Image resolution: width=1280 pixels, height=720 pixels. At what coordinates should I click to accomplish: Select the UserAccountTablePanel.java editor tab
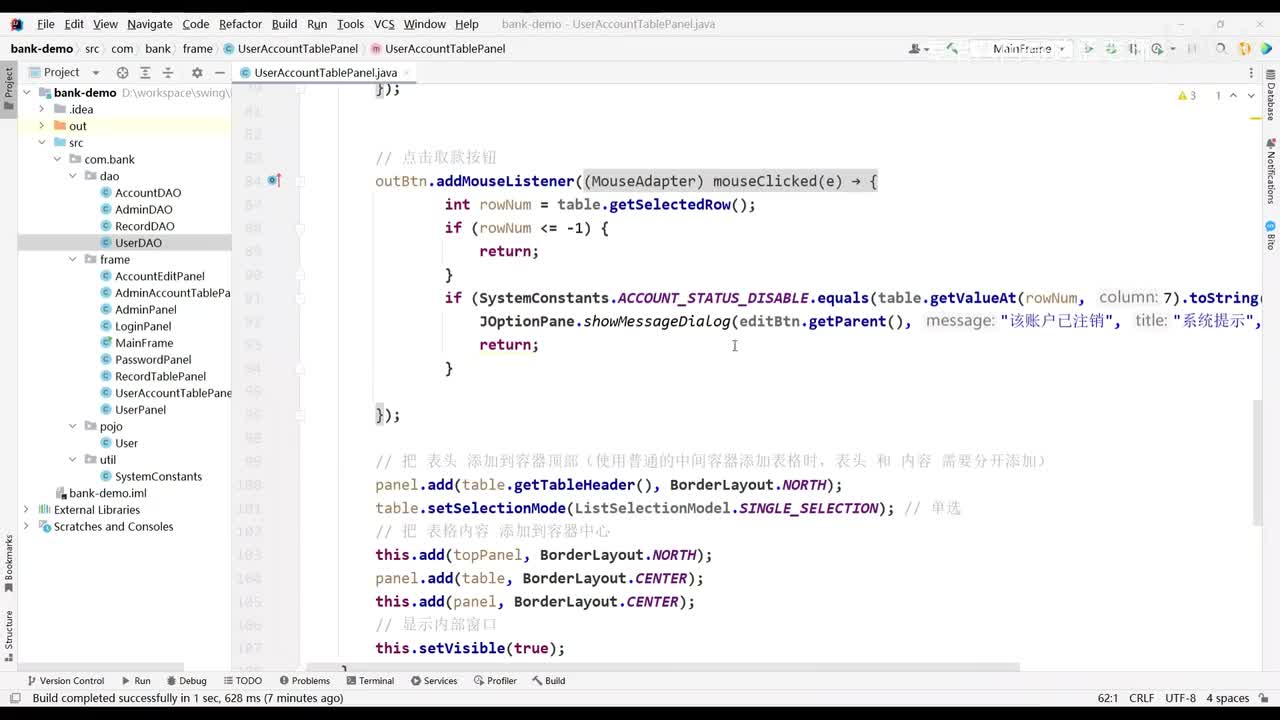click(326, 73)
